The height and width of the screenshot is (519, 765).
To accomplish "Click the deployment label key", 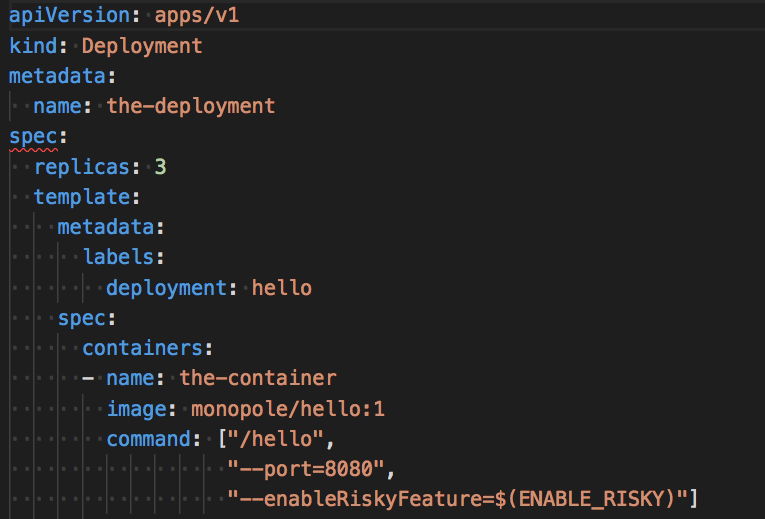I will 166,288.
